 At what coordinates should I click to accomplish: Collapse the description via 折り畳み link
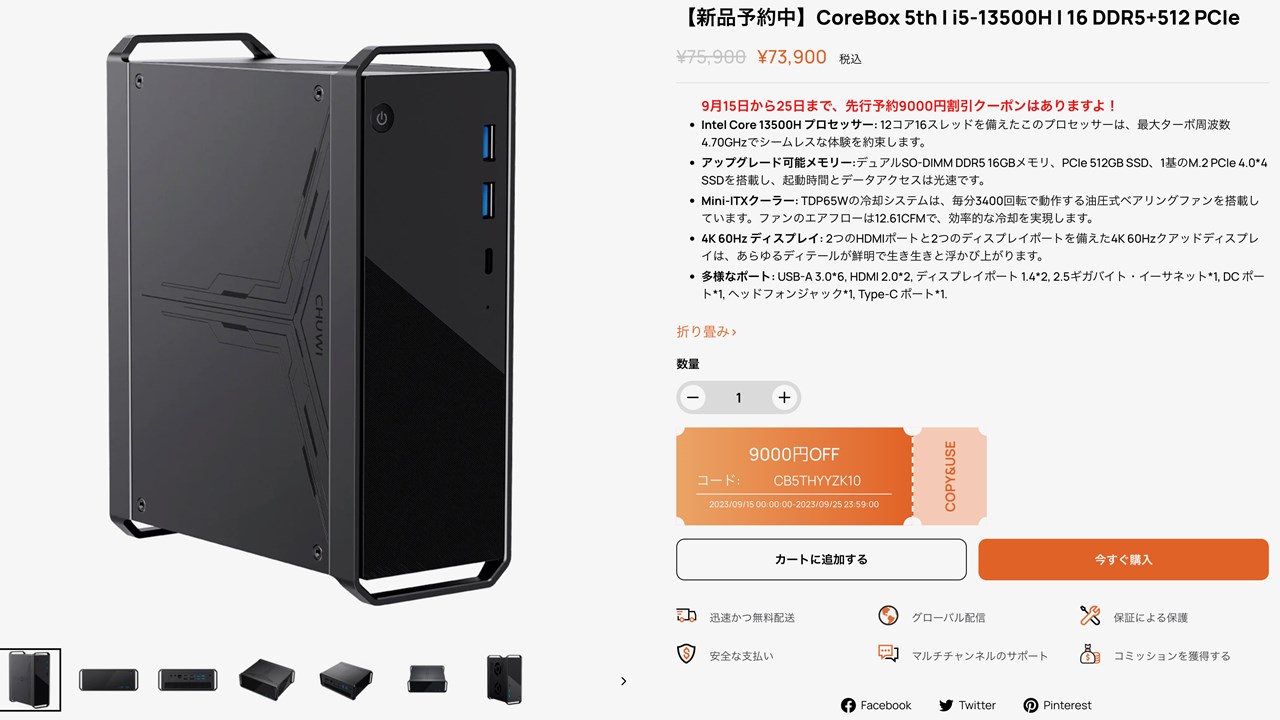click(706, 331)
